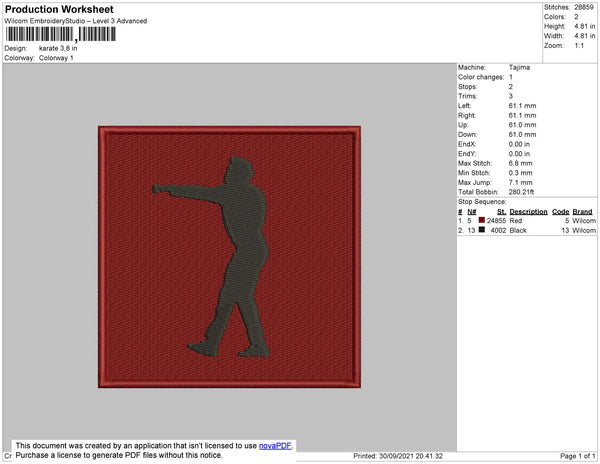600x464 pixels.
Task: Select the Black stop sequence row
Action: coord(525,230)
